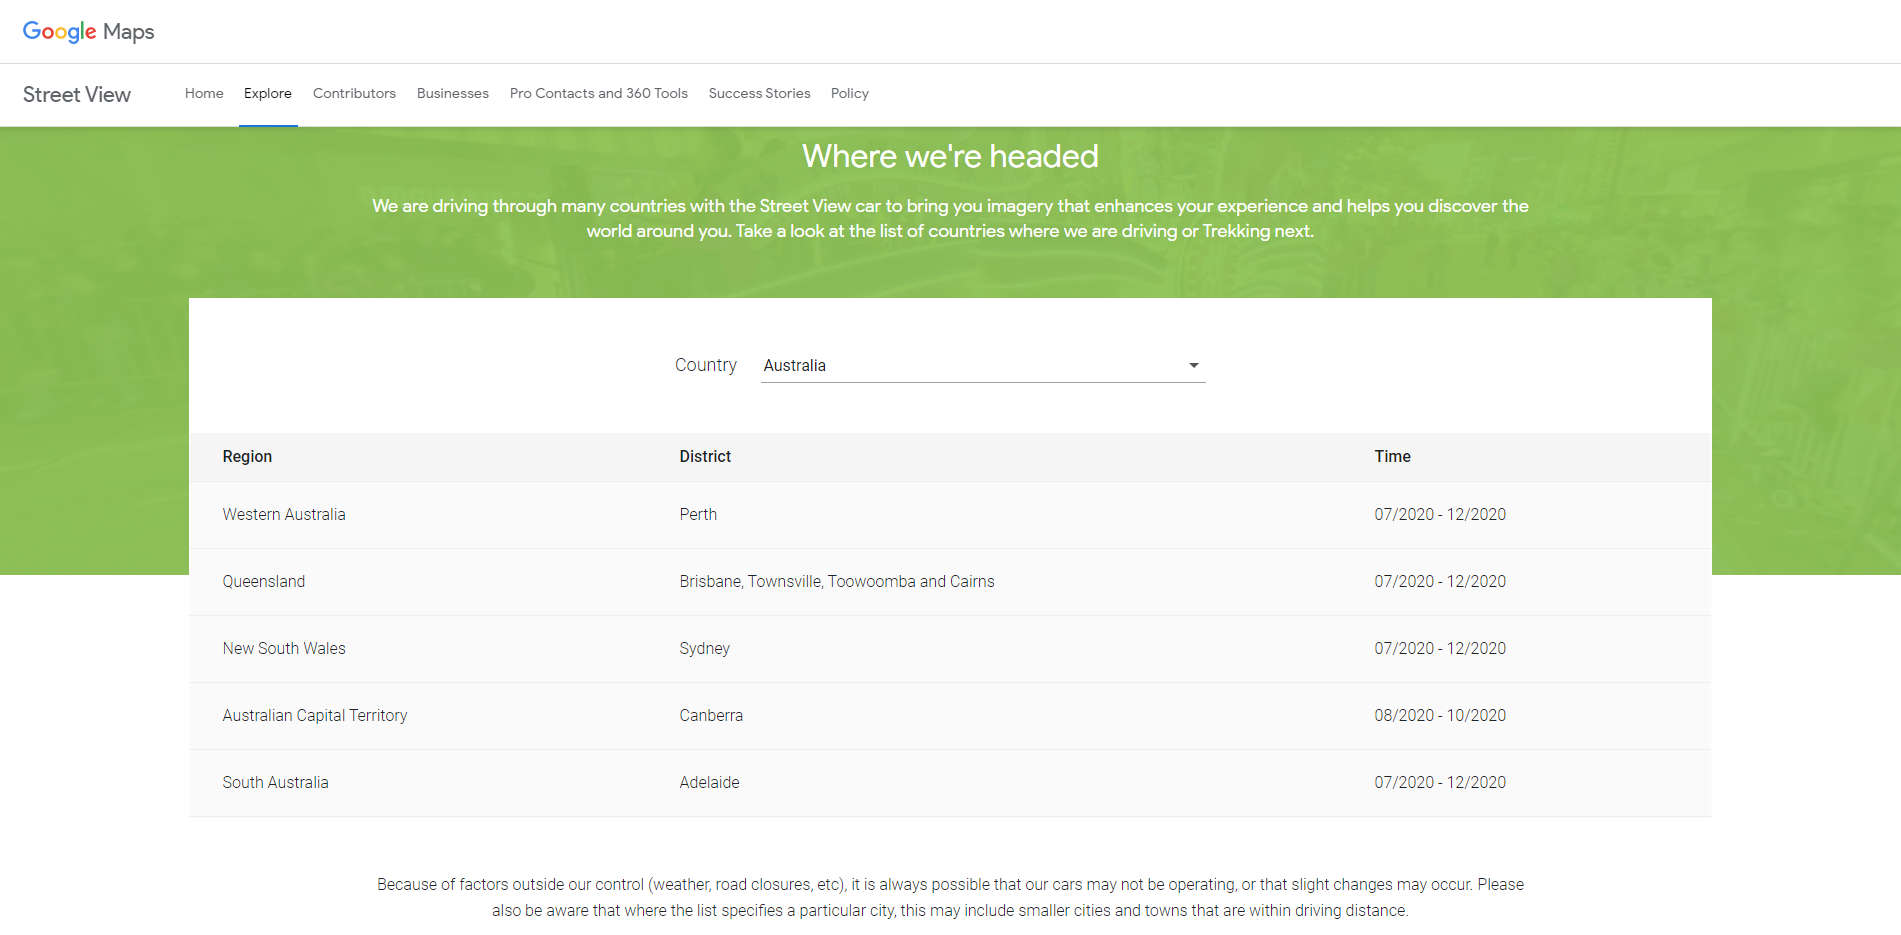Click the Where we're headed heading

click(x=950, y=156)
